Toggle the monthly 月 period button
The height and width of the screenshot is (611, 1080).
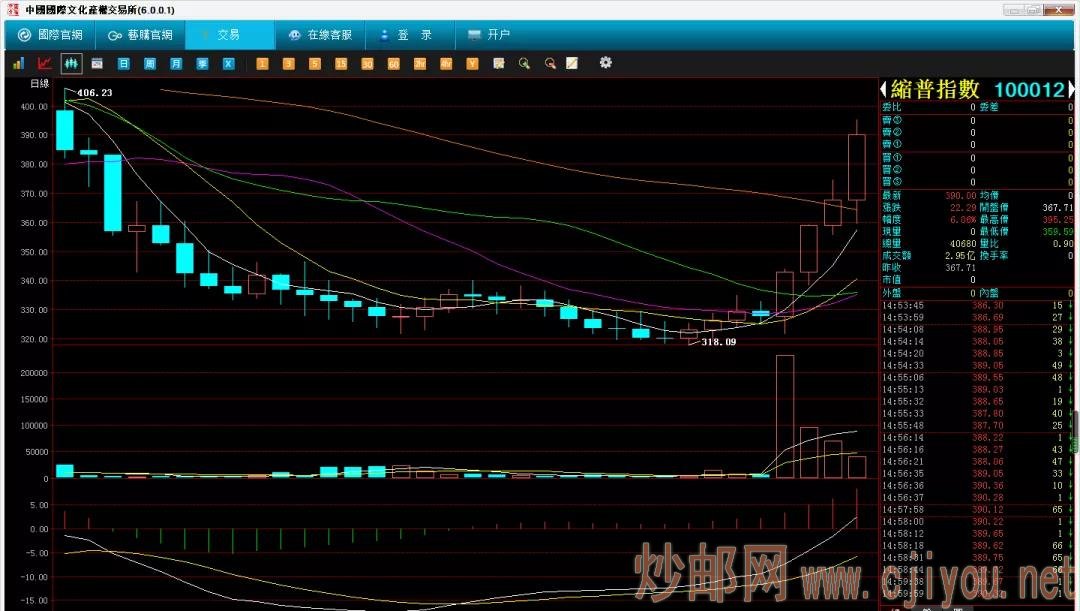[x=176, y=63]
